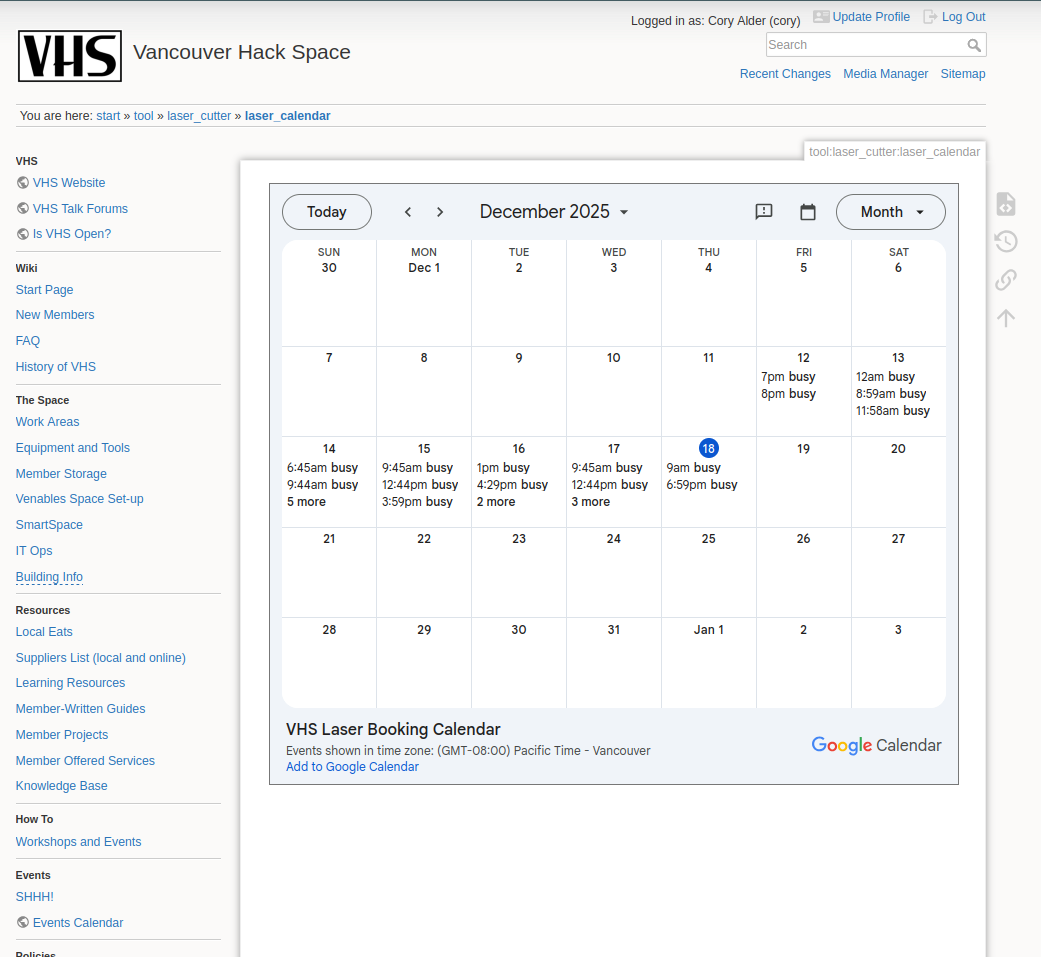The width and height of the screenshot is (1041, 957).
Task: Open the Old revisions history icon
Action: click(1006, 242)
